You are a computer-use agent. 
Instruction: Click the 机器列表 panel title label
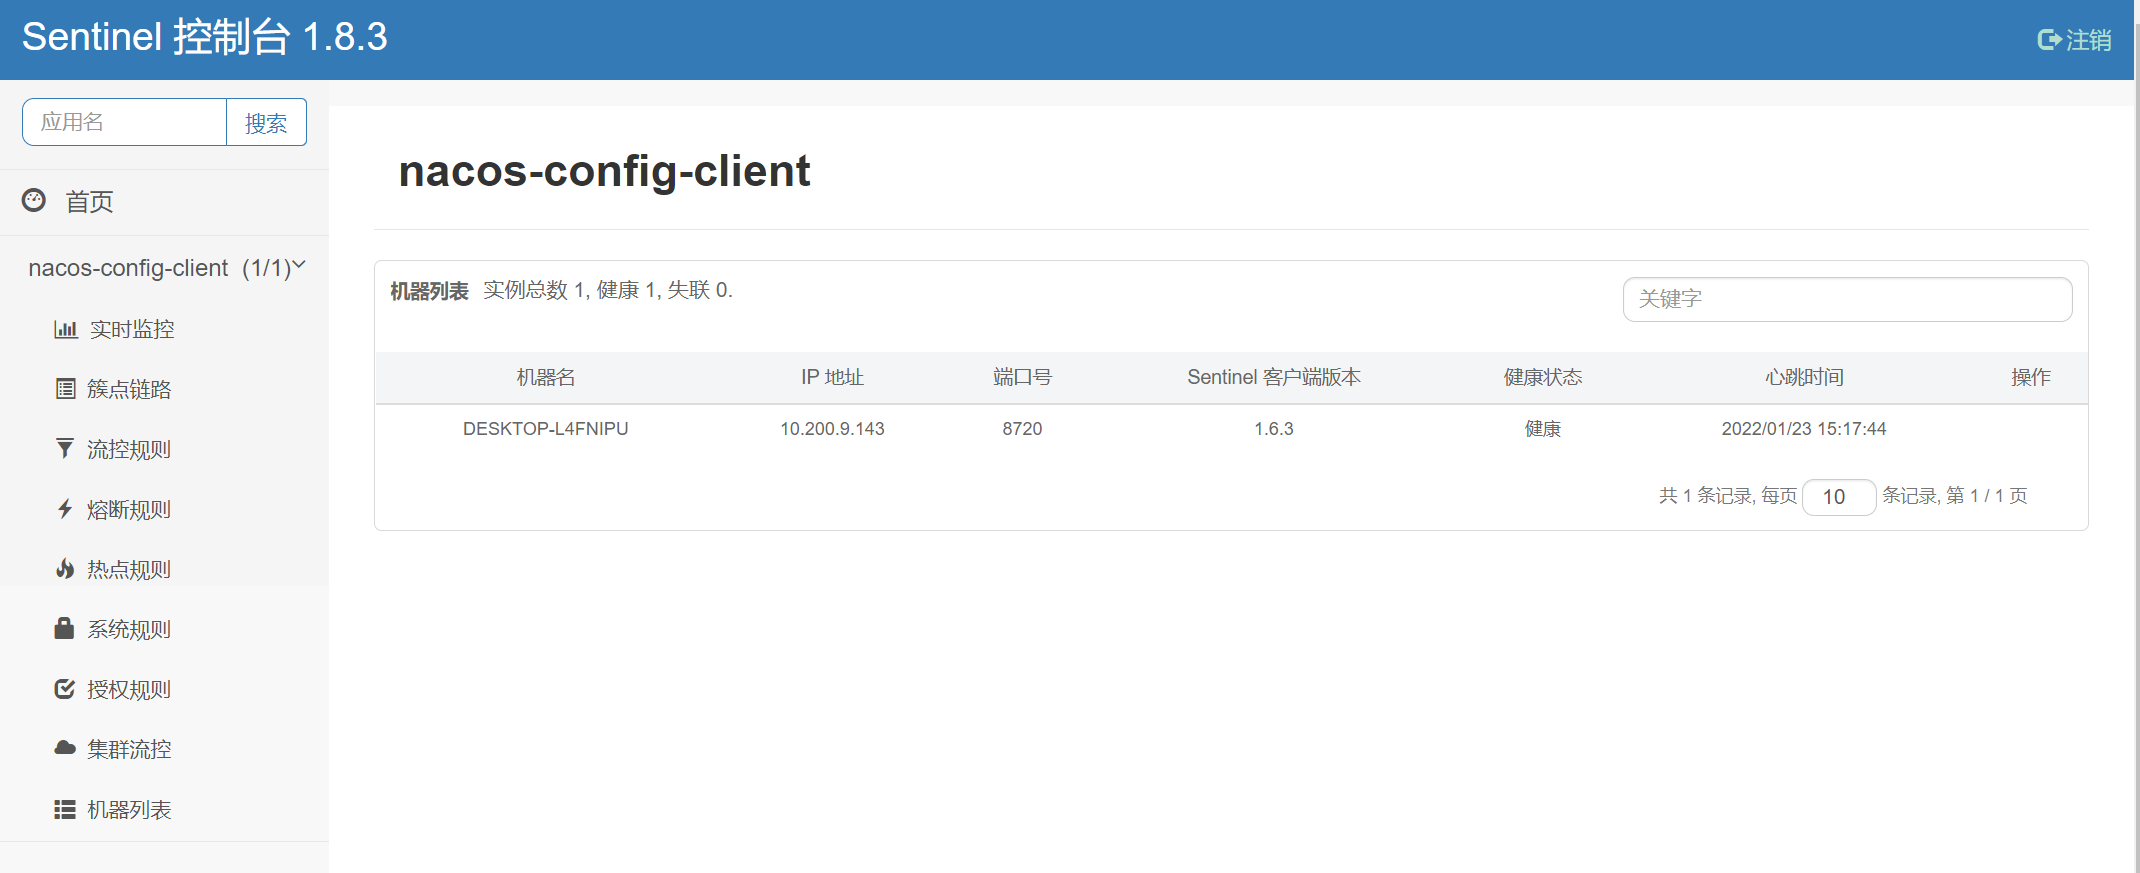[429, 291]
